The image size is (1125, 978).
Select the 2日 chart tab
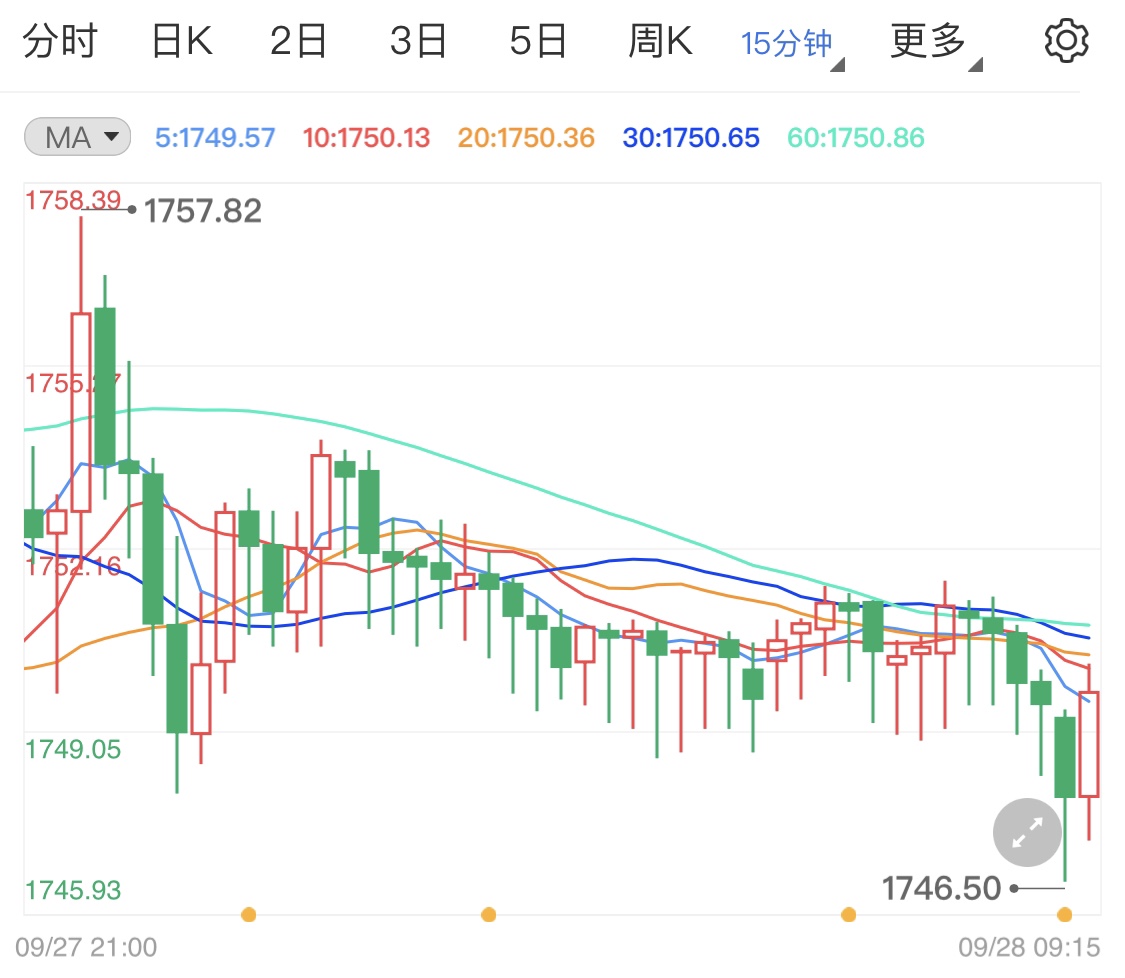pyautogui.click(x=298, y=41)
